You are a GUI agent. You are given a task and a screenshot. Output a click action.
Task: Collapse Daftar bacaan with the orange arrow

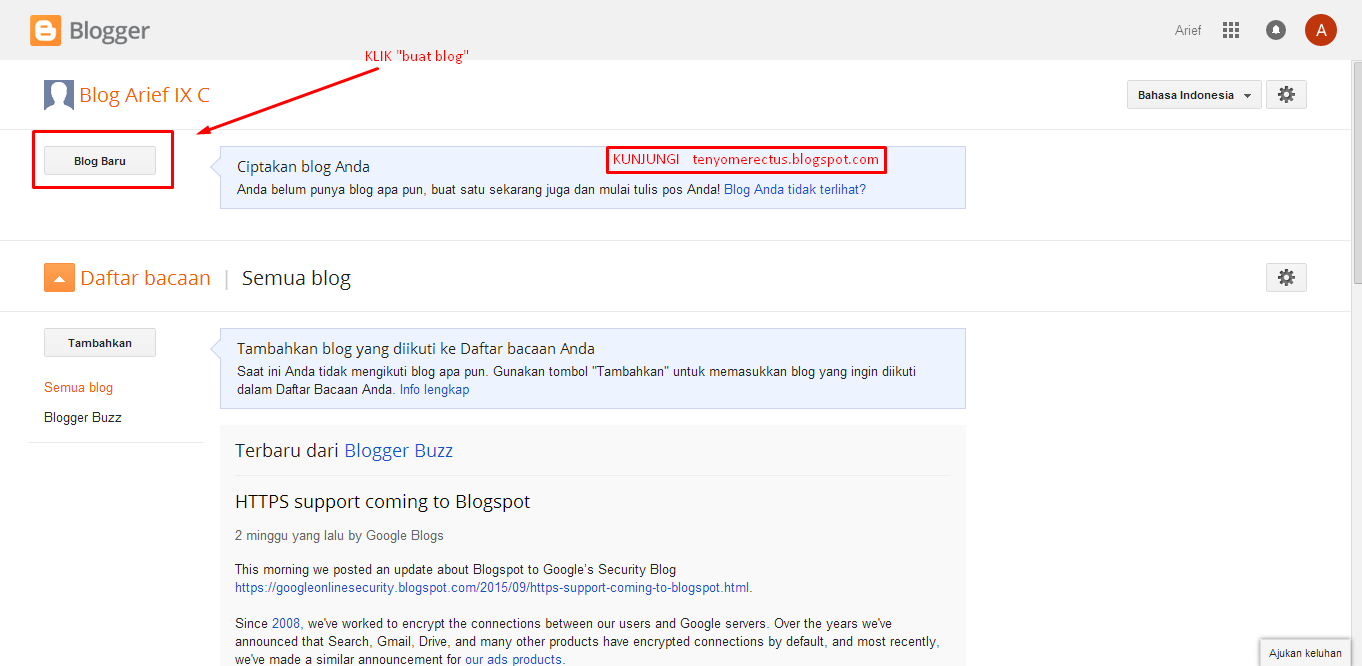59,277
